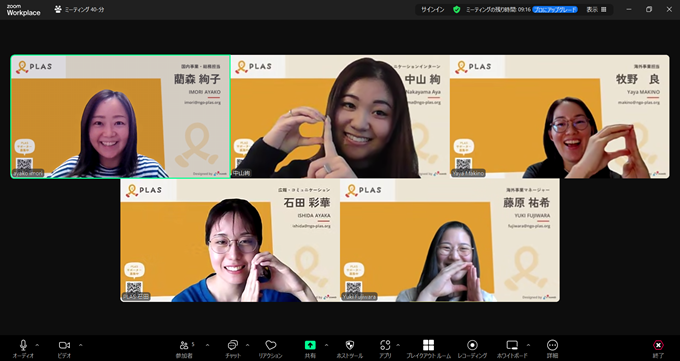This screenshot has width=680, height=361.
Task: Minimize the Zoom window
Action: 629,9
